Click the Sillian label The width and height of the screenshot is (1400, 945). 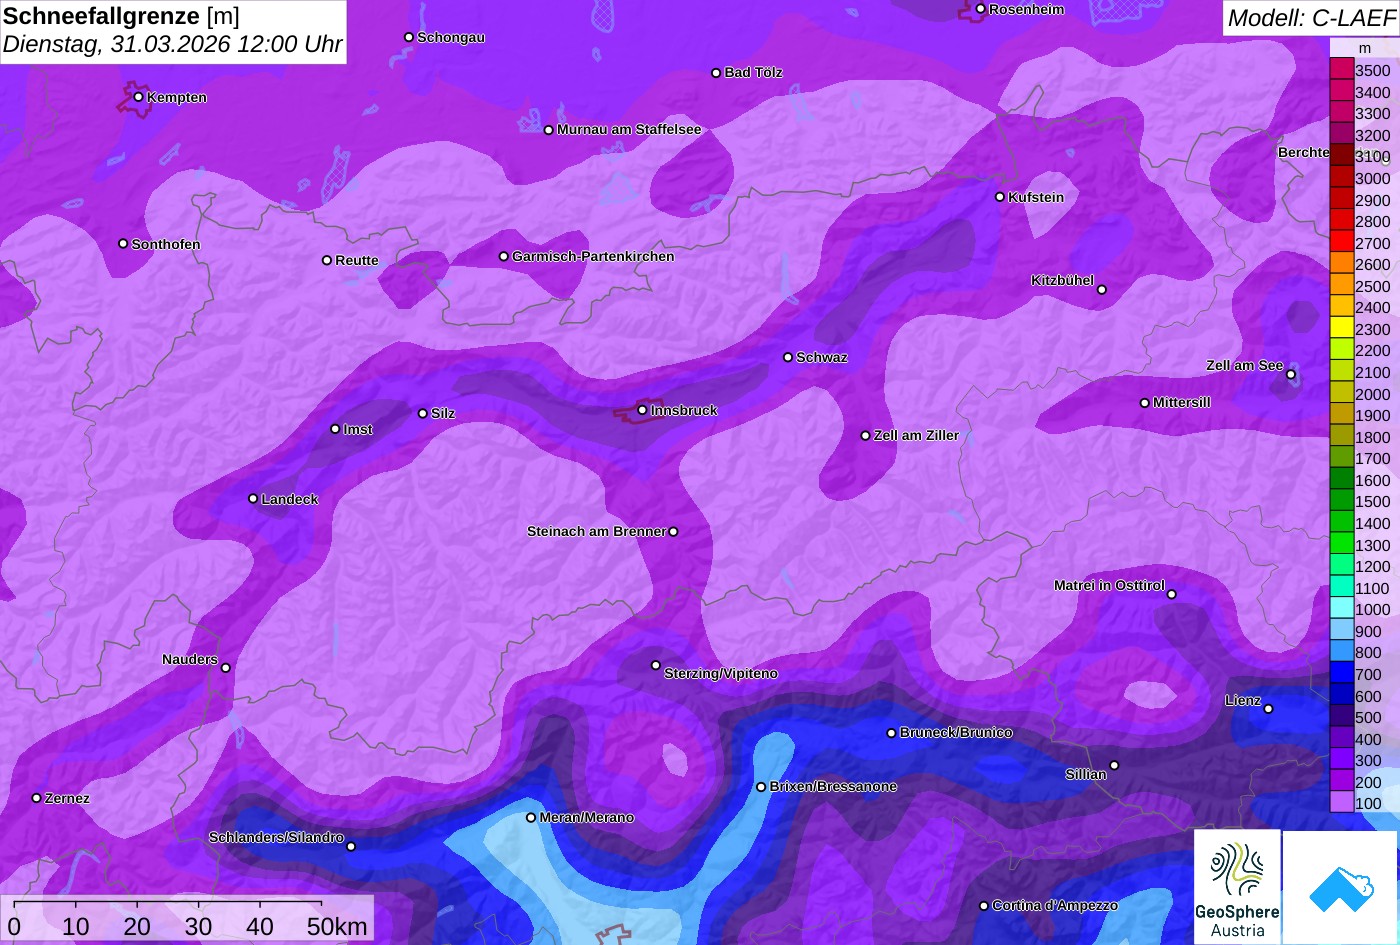click(x=1086, y=774)
